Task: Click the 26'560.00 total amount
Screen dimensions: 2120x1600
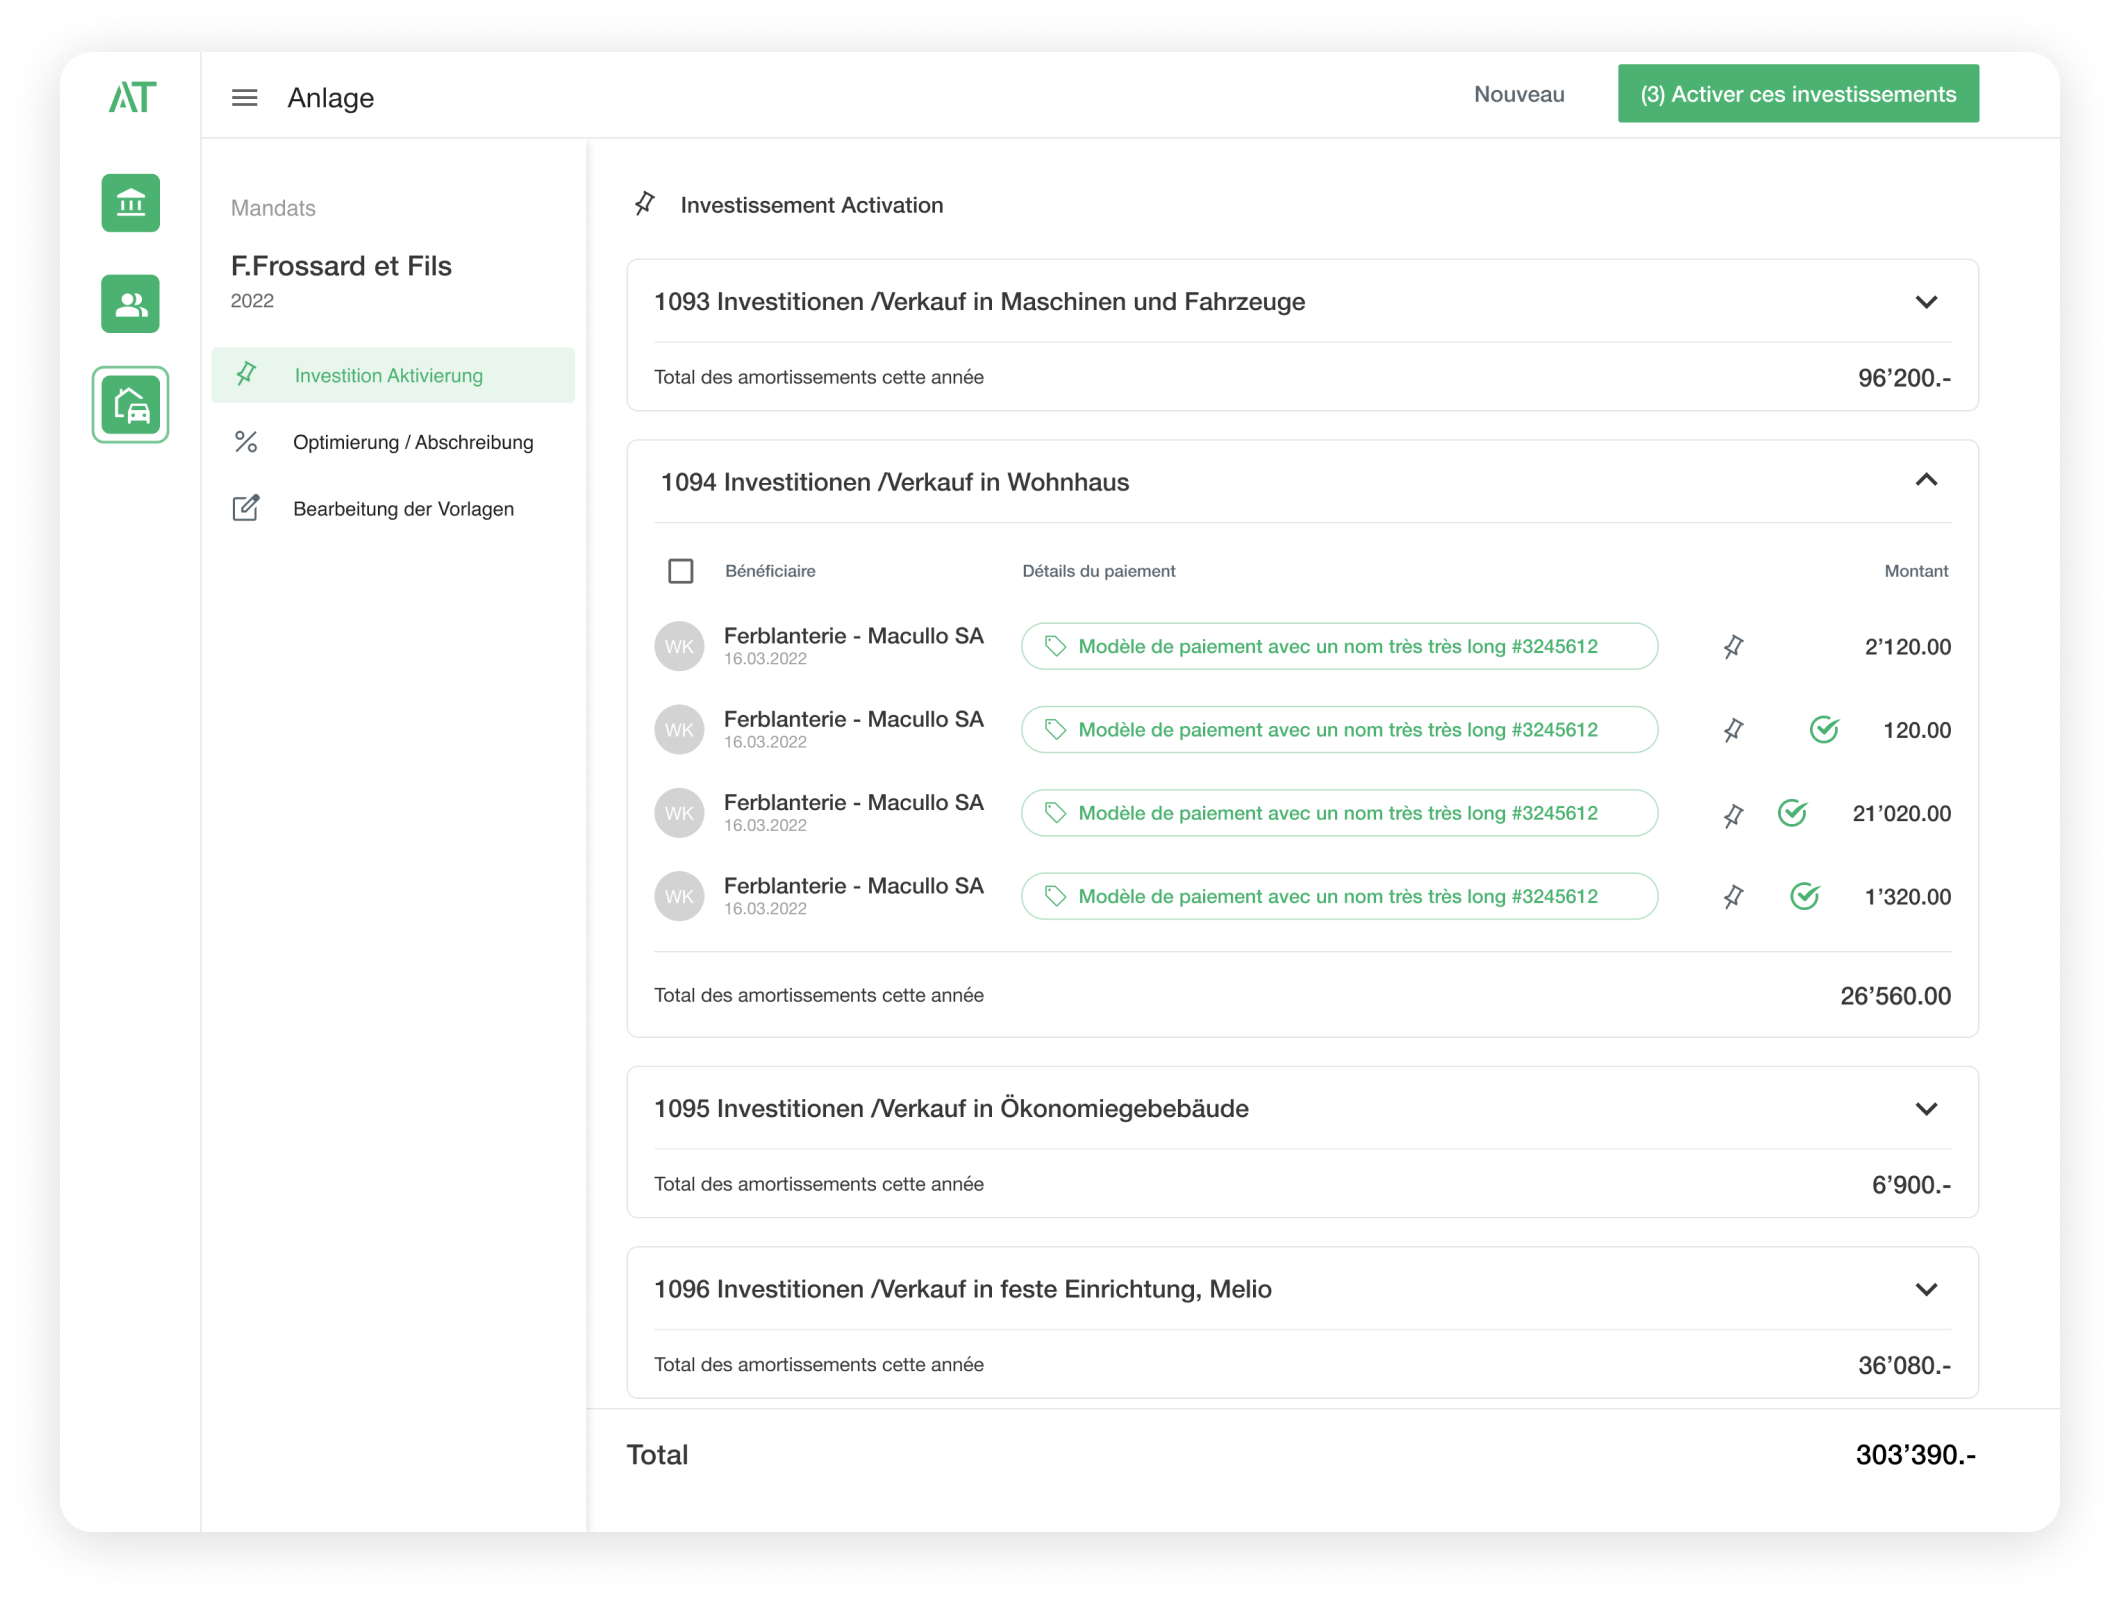Action: (1895, 996)
